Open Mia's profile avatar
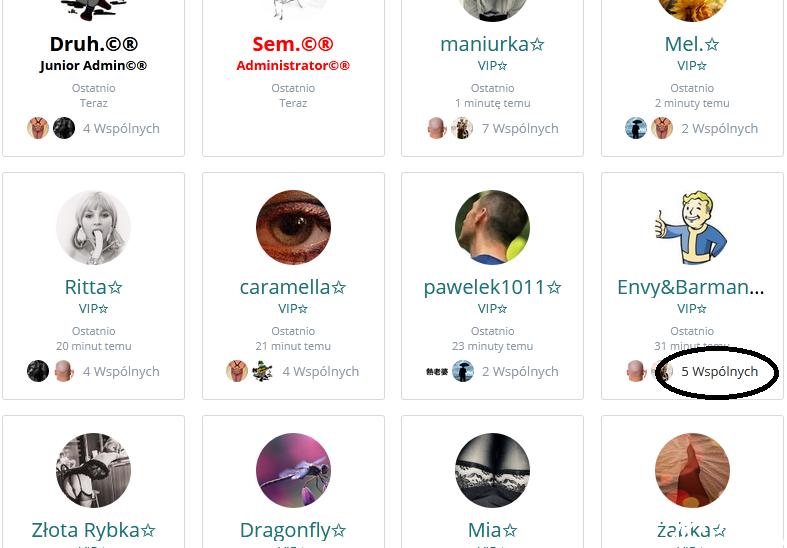The image size is (787, 548). 492,470
